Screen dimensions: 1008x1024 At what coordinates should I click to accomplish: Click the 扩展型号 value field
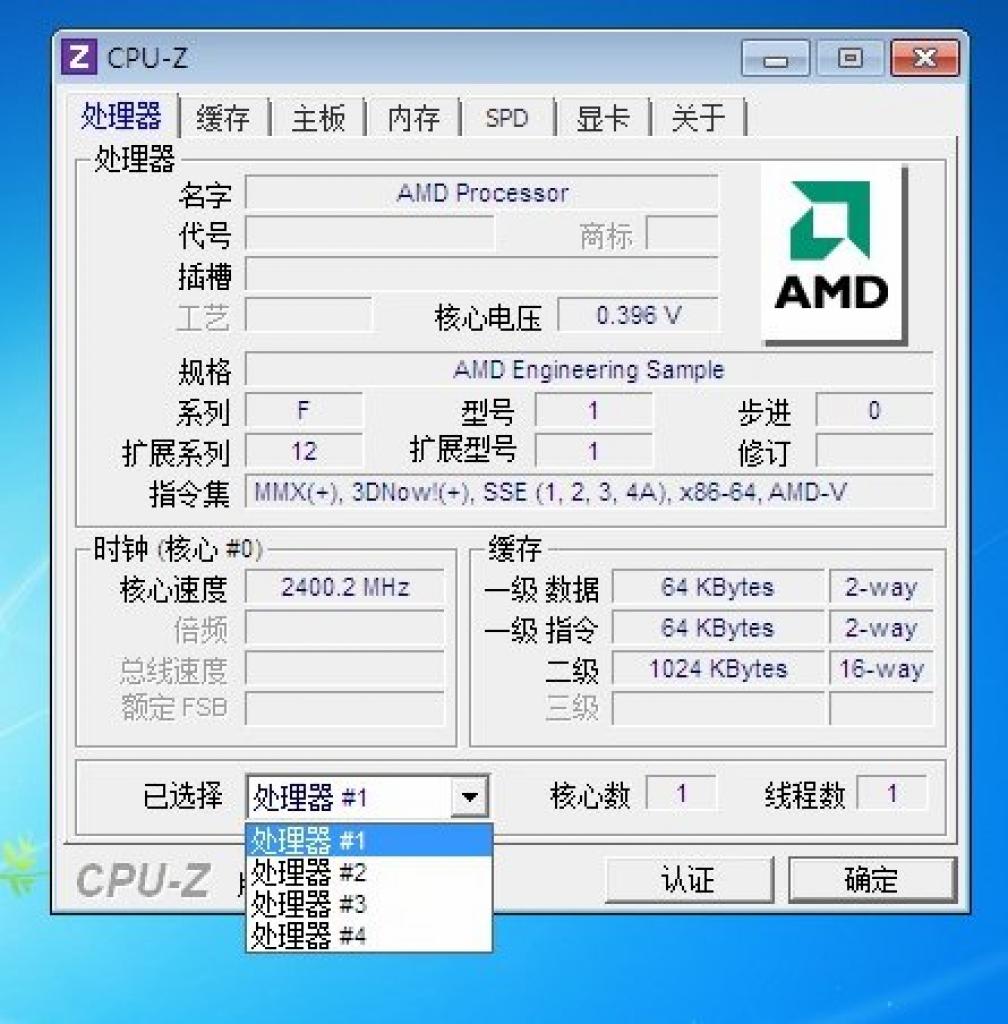[593, 451]
